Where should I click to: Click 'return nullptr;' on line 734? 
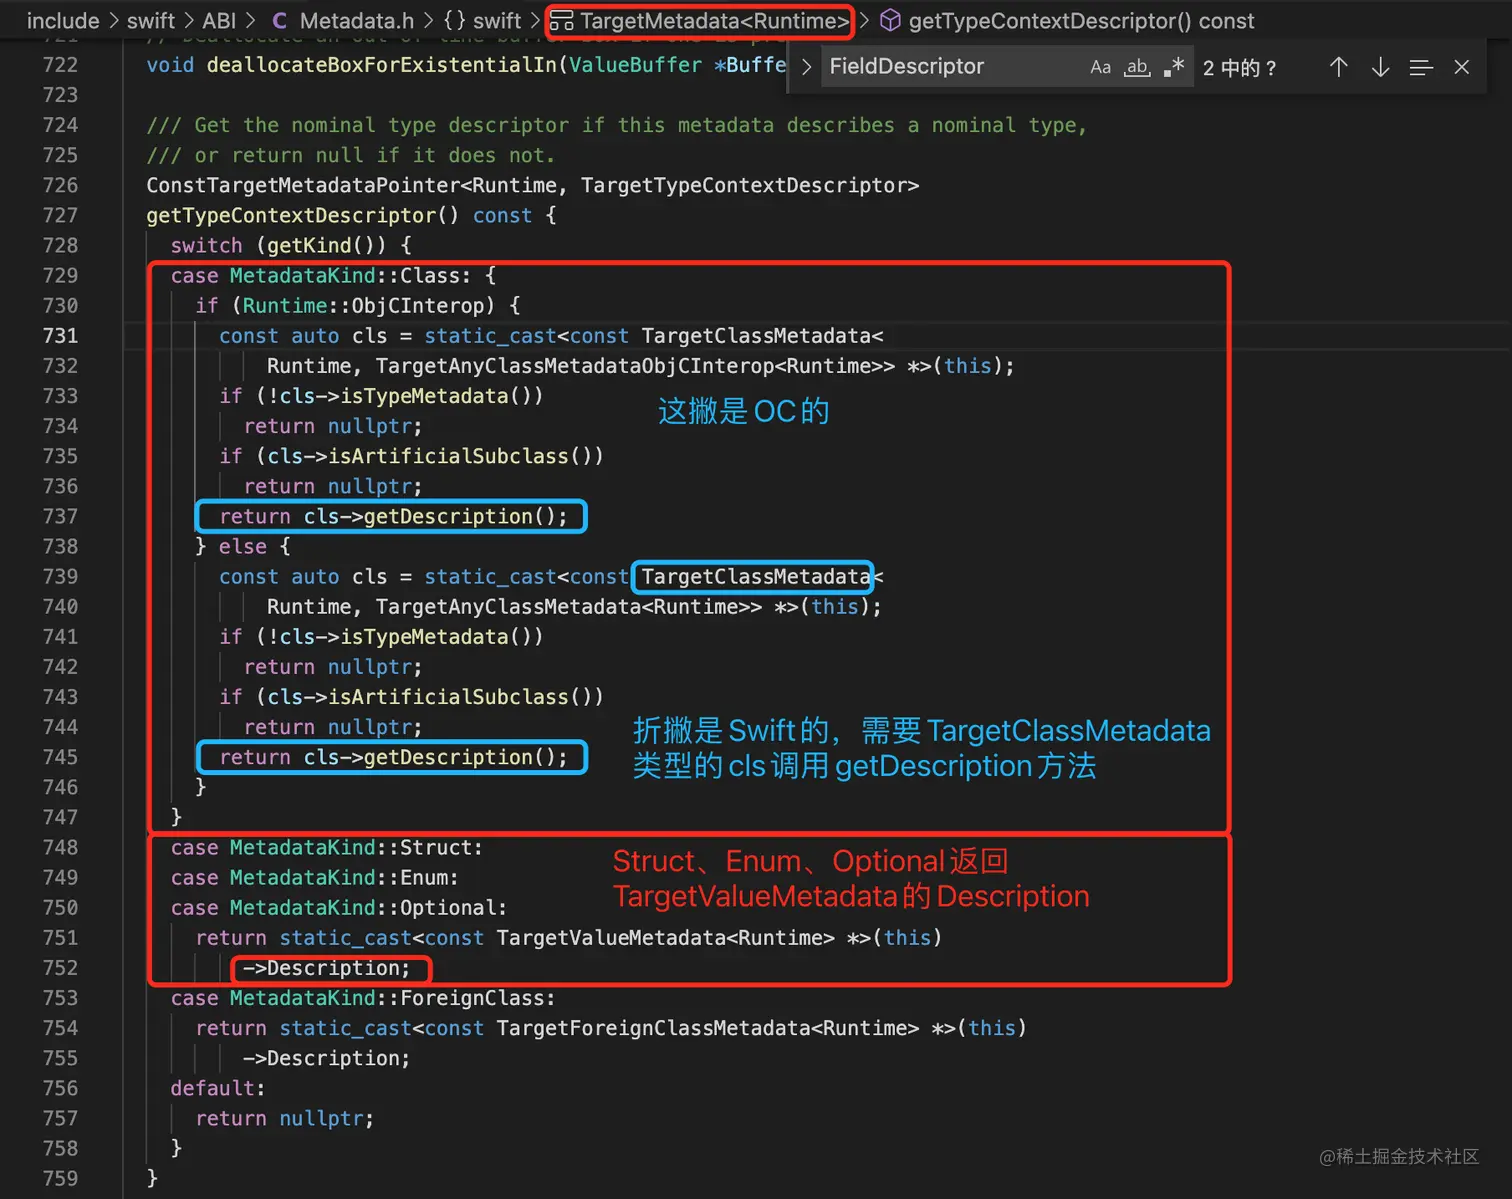tap(333, 426)
